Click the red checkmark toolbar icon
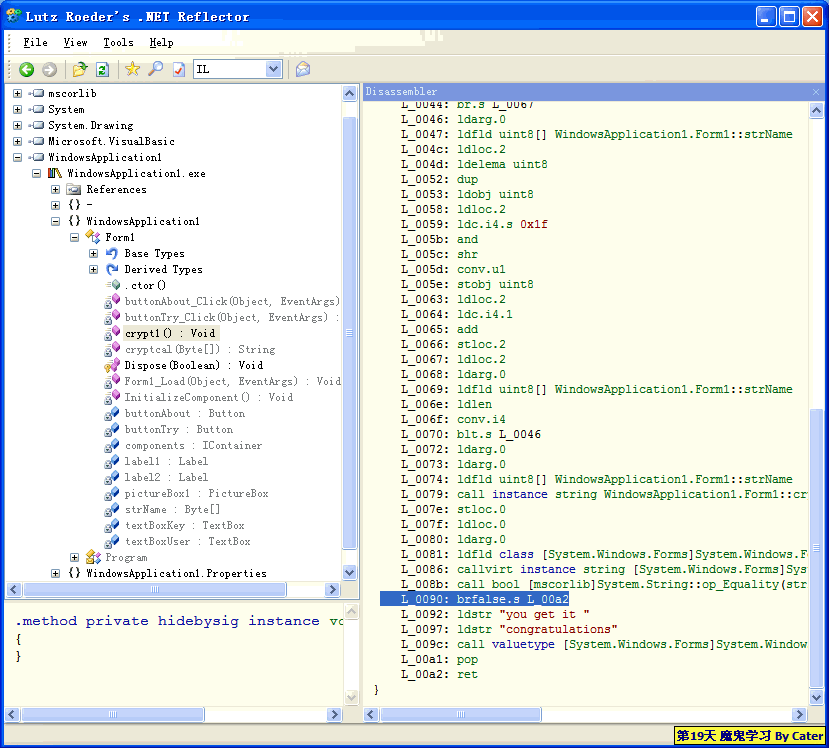This screenshot has height=748, width=829. tap(179, 69)
